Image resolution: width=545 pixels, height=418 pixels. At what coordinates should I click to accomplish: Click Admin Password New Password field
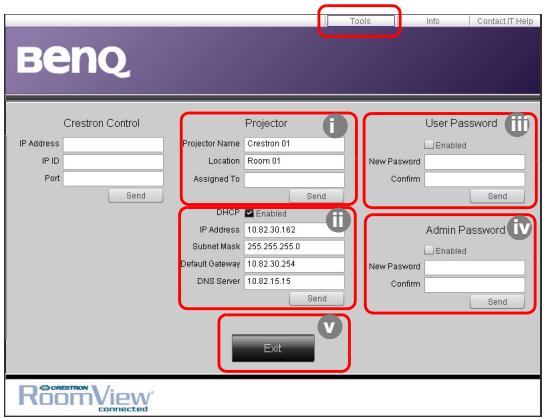pos(474,268)
